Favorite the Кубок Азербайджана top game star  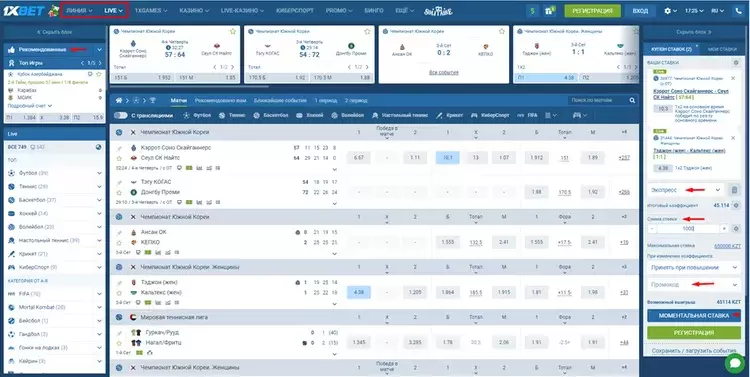99,75
